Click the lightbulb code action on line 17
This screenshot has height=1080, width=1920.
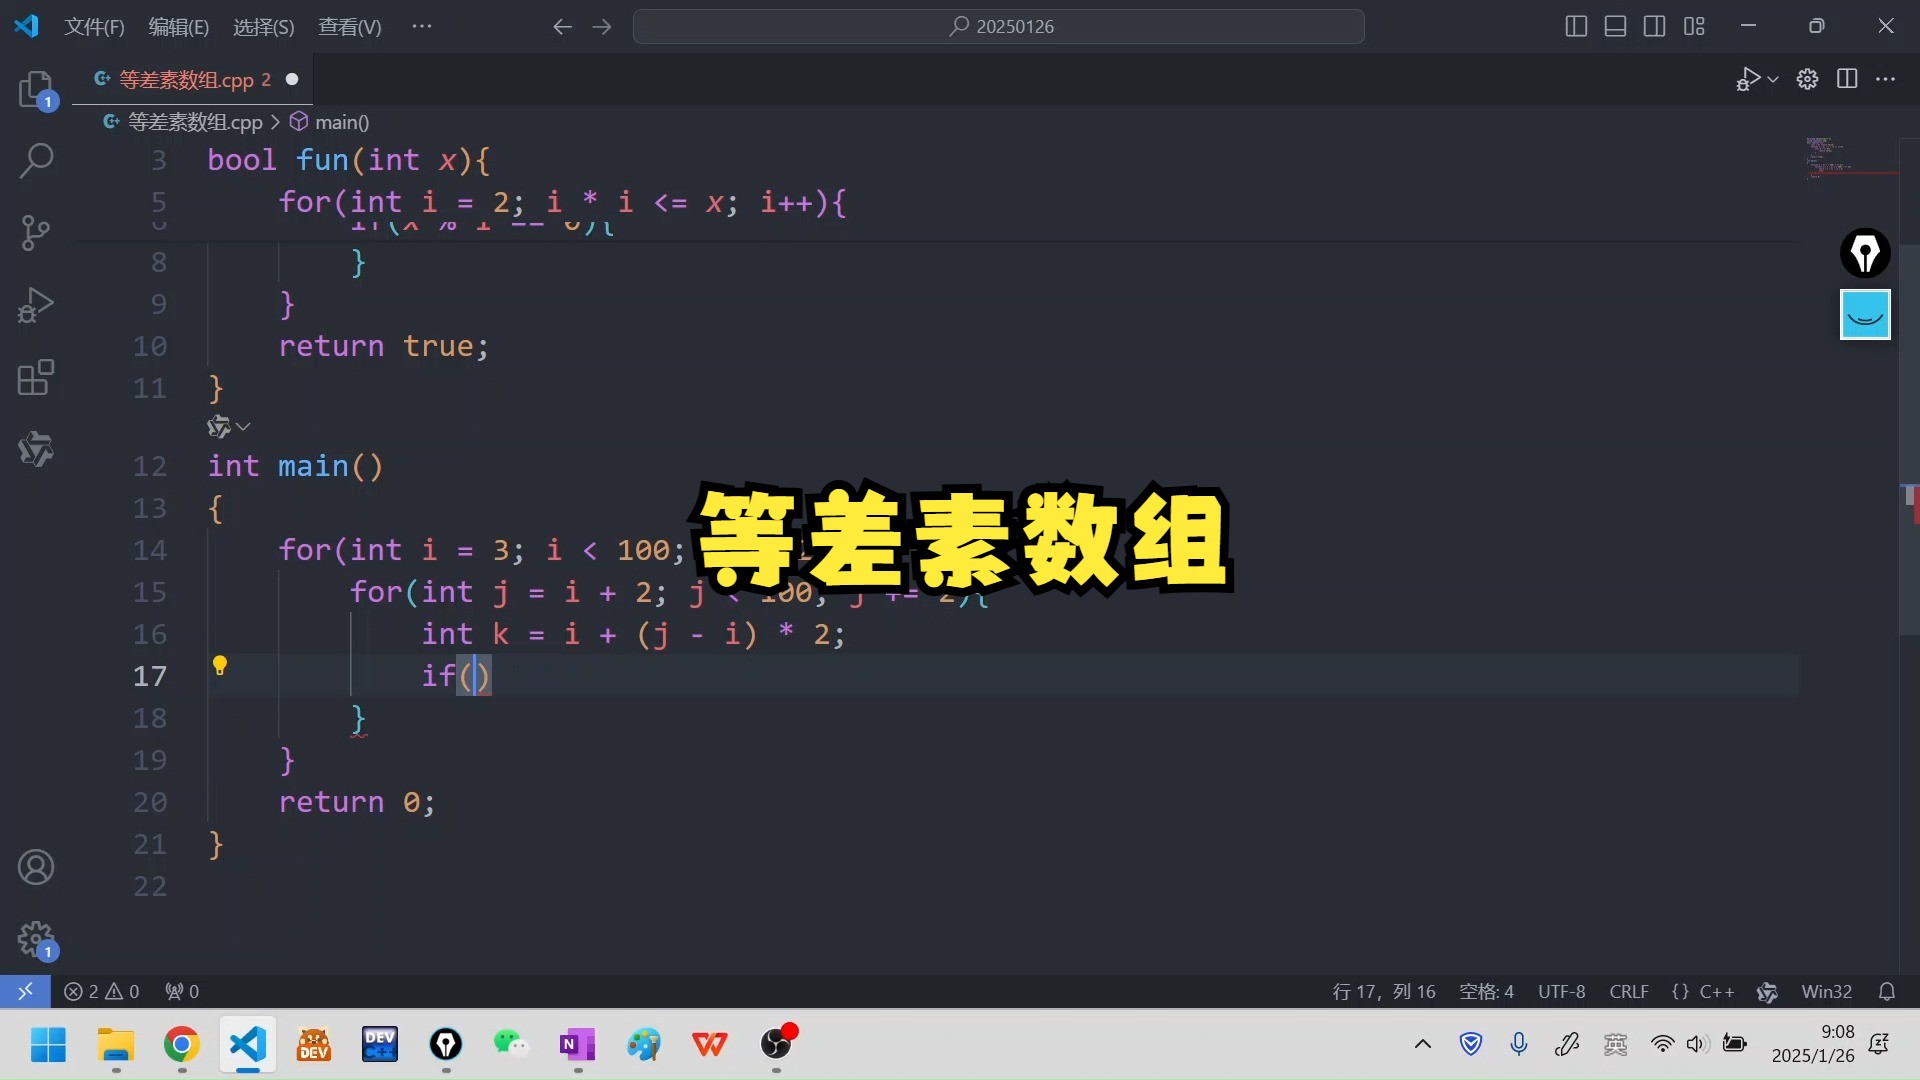click(x=220, y=666)
